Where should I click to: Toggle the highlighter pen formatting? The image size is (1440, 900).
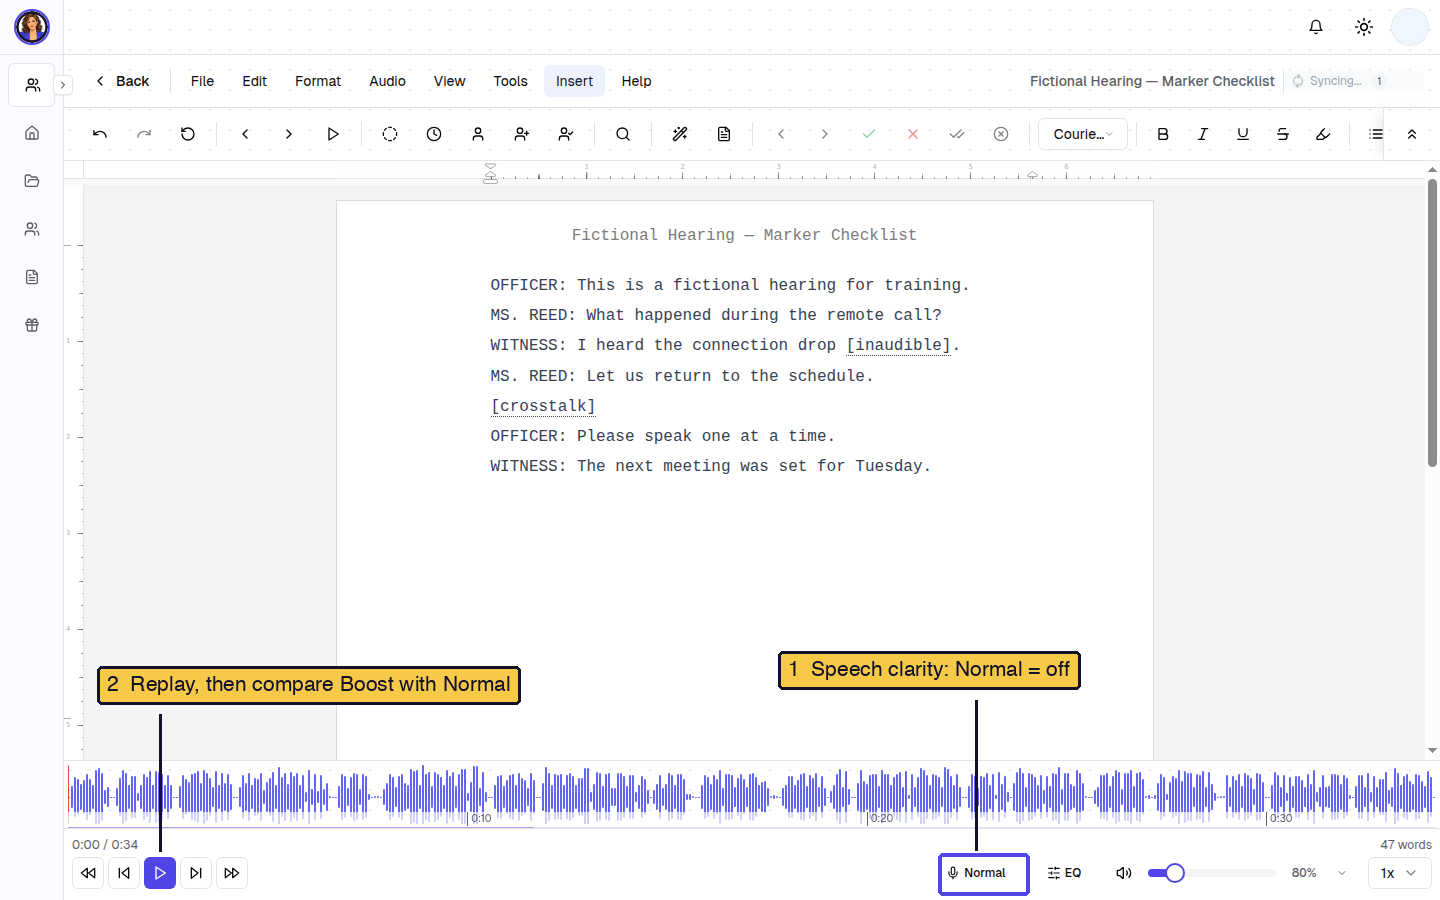click(1323, 134)
